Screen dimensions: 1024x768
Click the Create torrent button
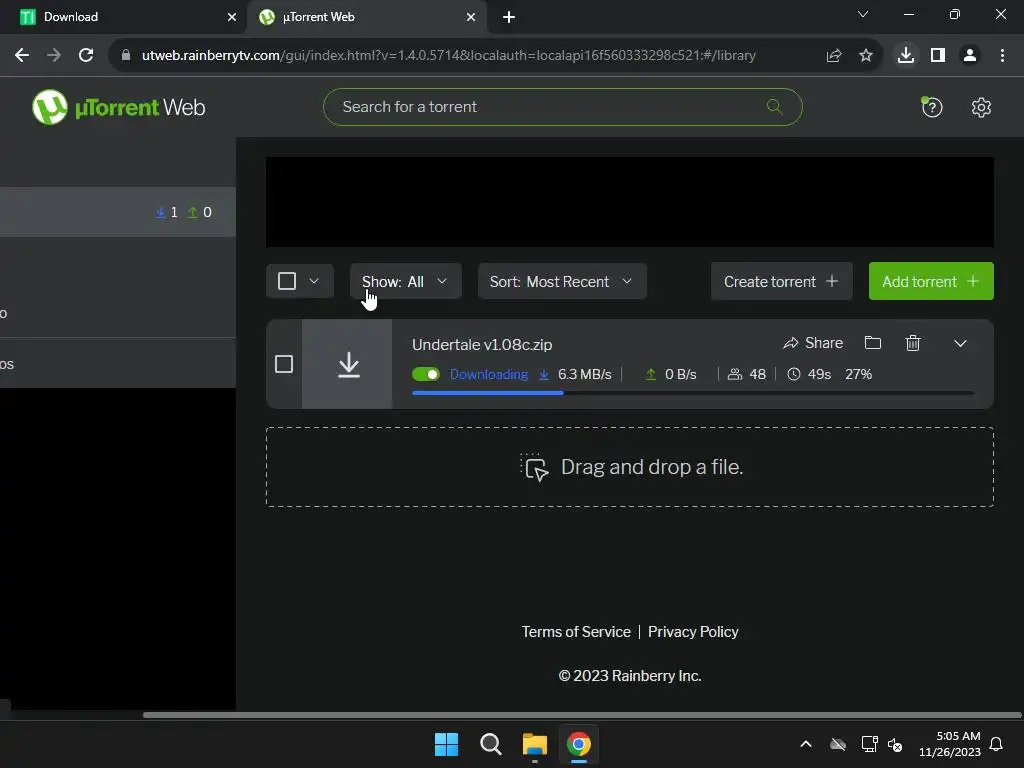point(782,281)
